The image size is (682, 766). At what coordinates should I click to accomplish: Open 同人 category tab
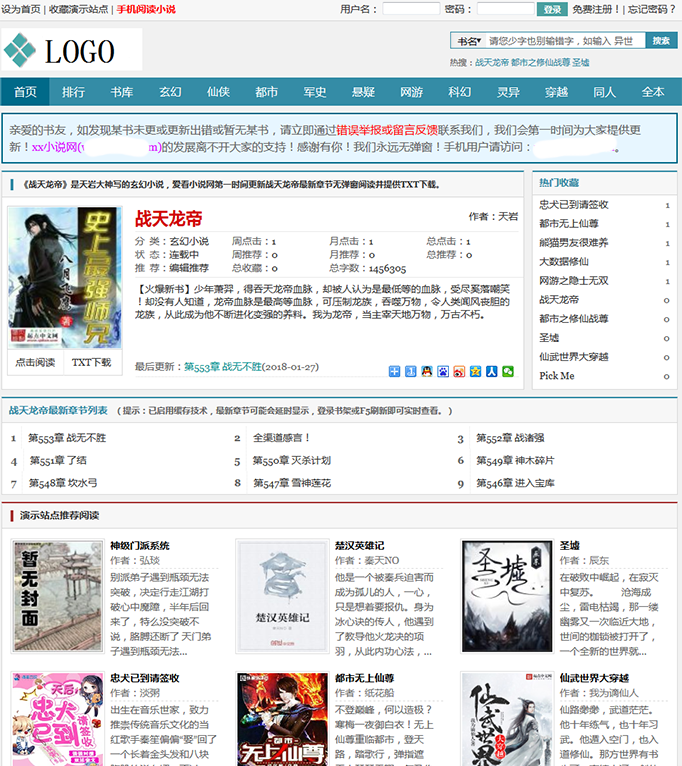605,92
